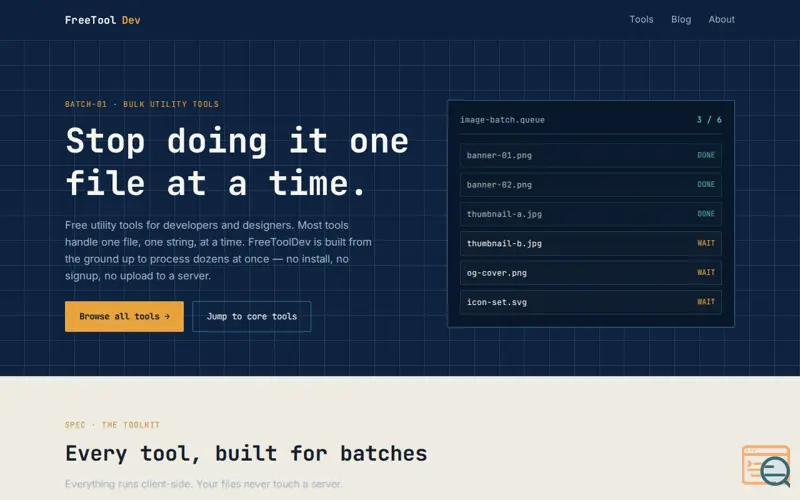
Task: Select the icon-set.svg queue row
Action: click(590, 302)
